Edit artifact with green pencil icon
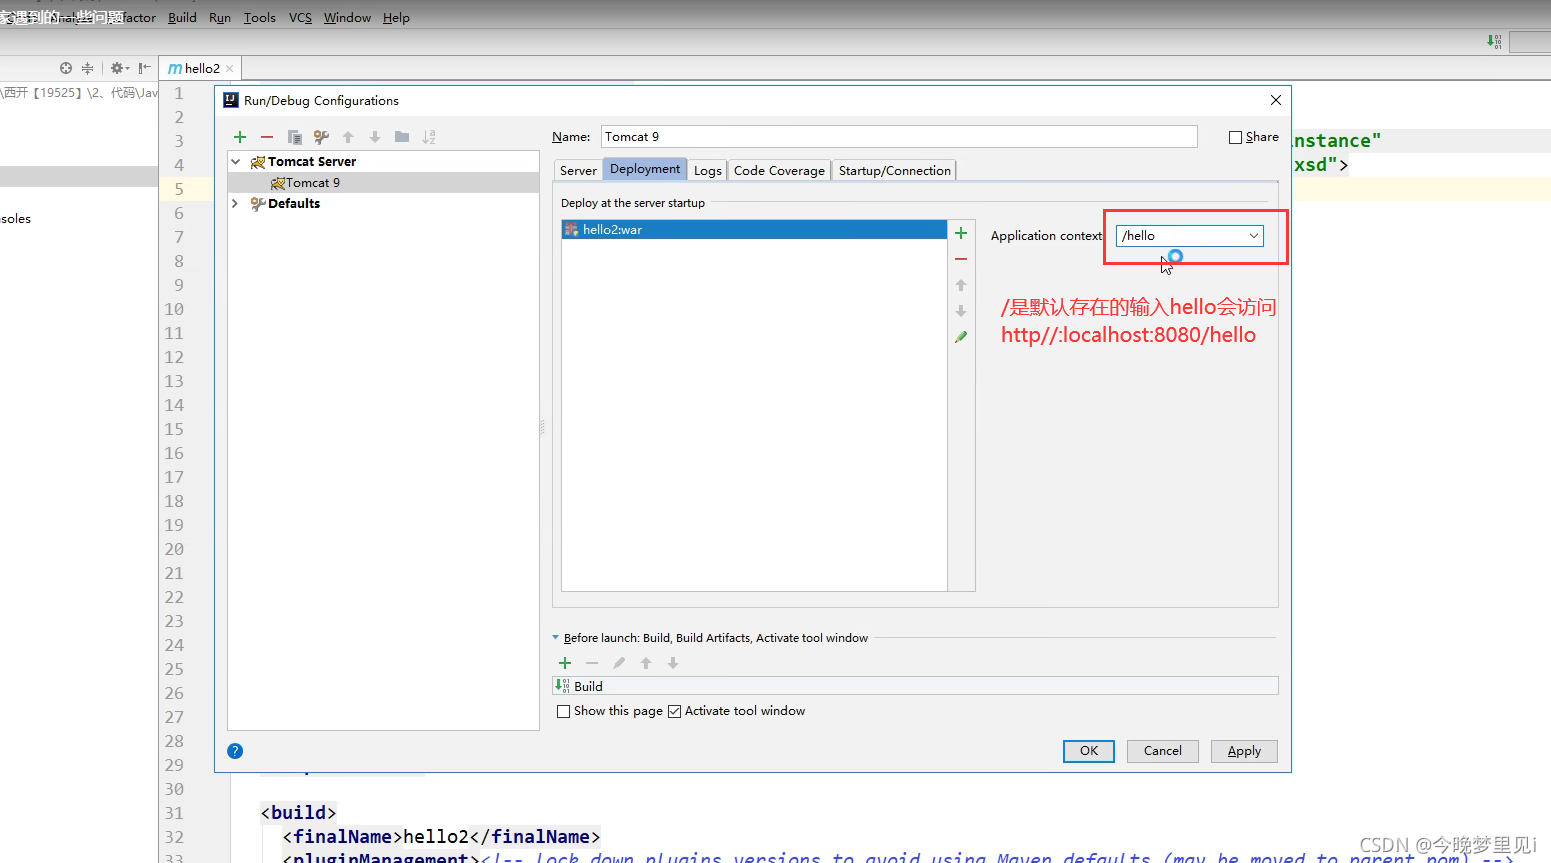The height and width of the screenshot is (863, 1551). click(961, 337)
